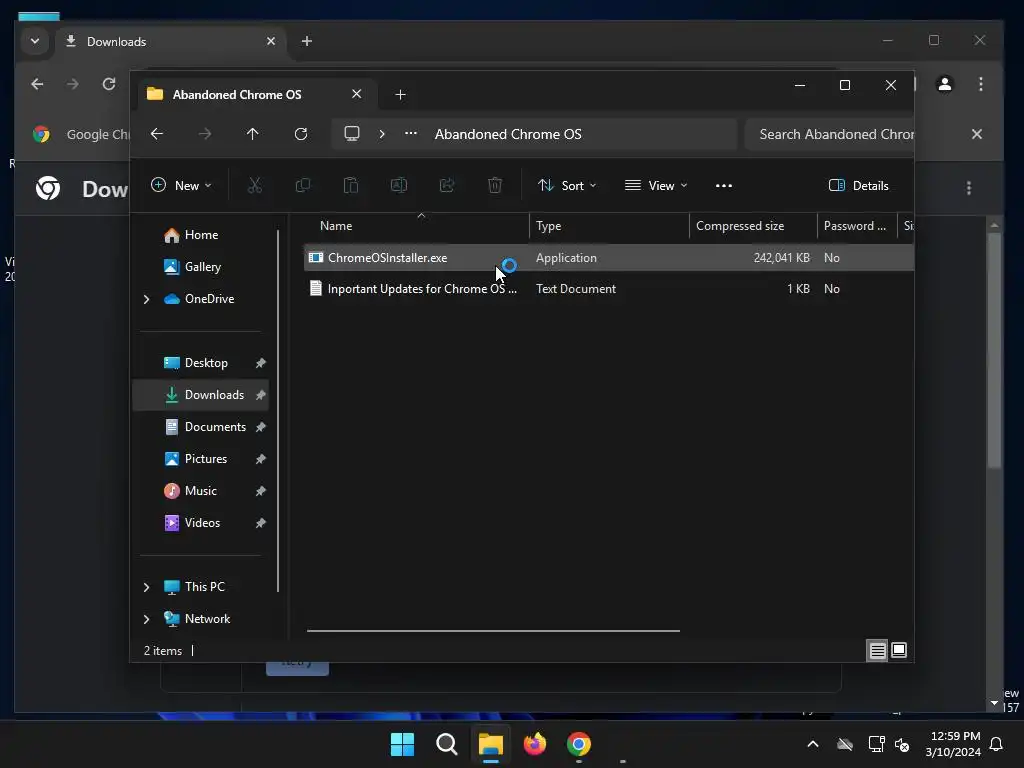Go up one folder level in Explorer
Viewport: 1024px width, 768px height.
(x=253, y=134)
